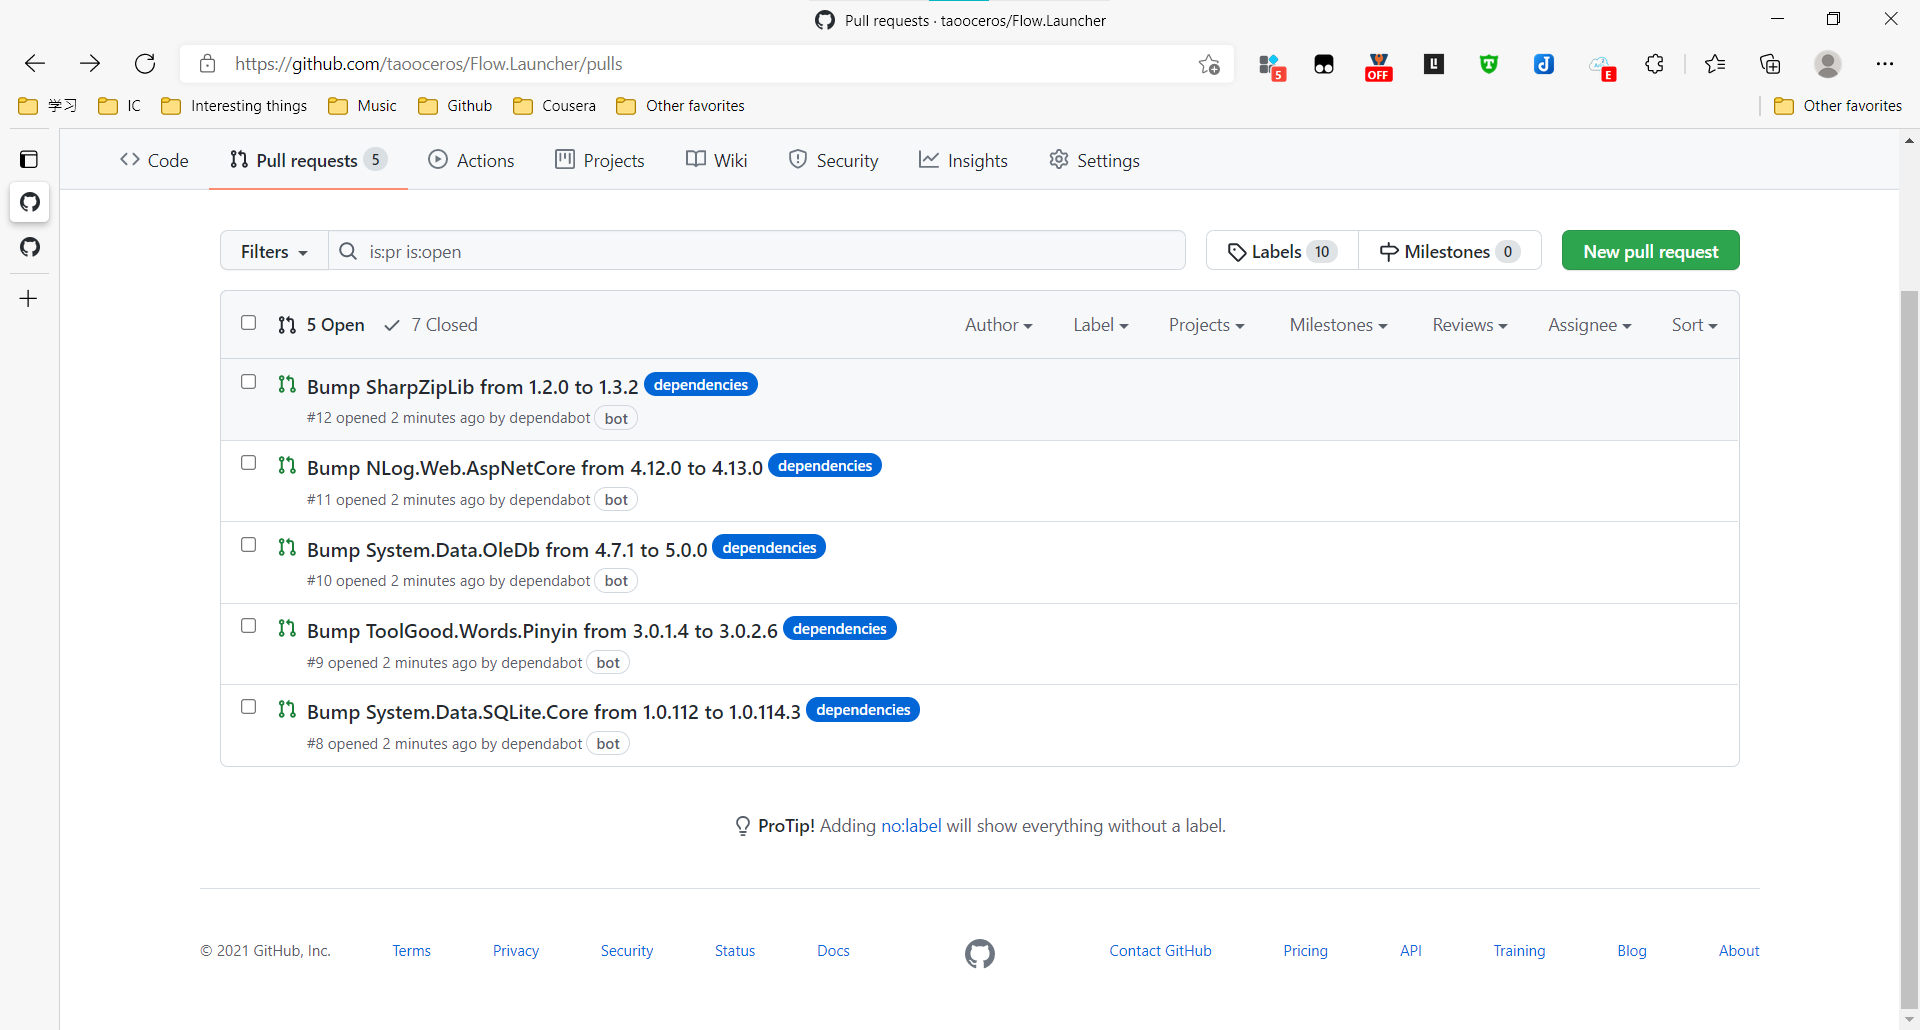1920x1030 pixels.
Task: Open the black mask extension icon
Action: pyautogui.click(x=1324, y=65)
